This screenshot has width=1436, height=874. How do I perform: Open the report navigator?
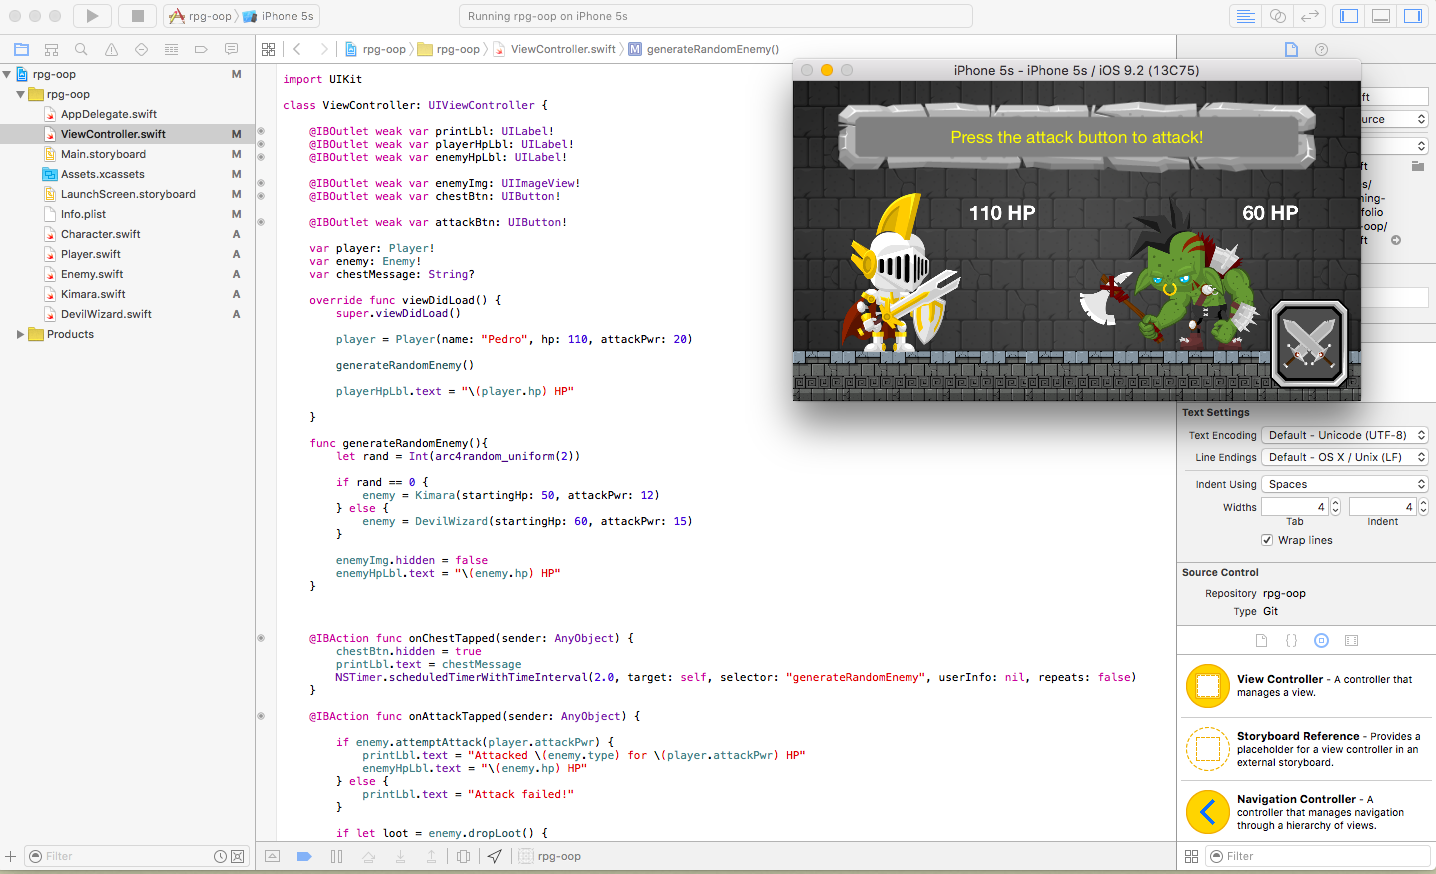click(231, 49)
